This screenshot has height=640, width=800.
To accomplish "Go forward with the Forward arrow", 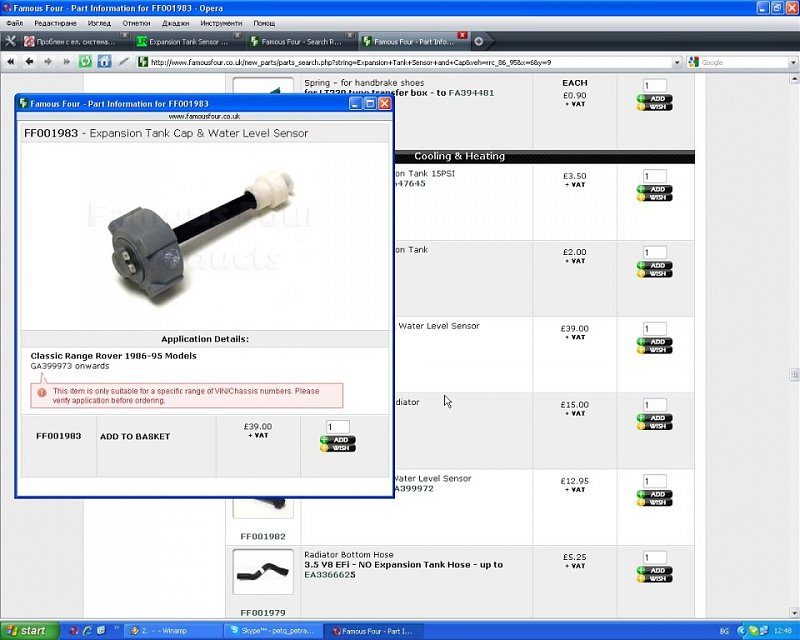I will click(48, 62).
